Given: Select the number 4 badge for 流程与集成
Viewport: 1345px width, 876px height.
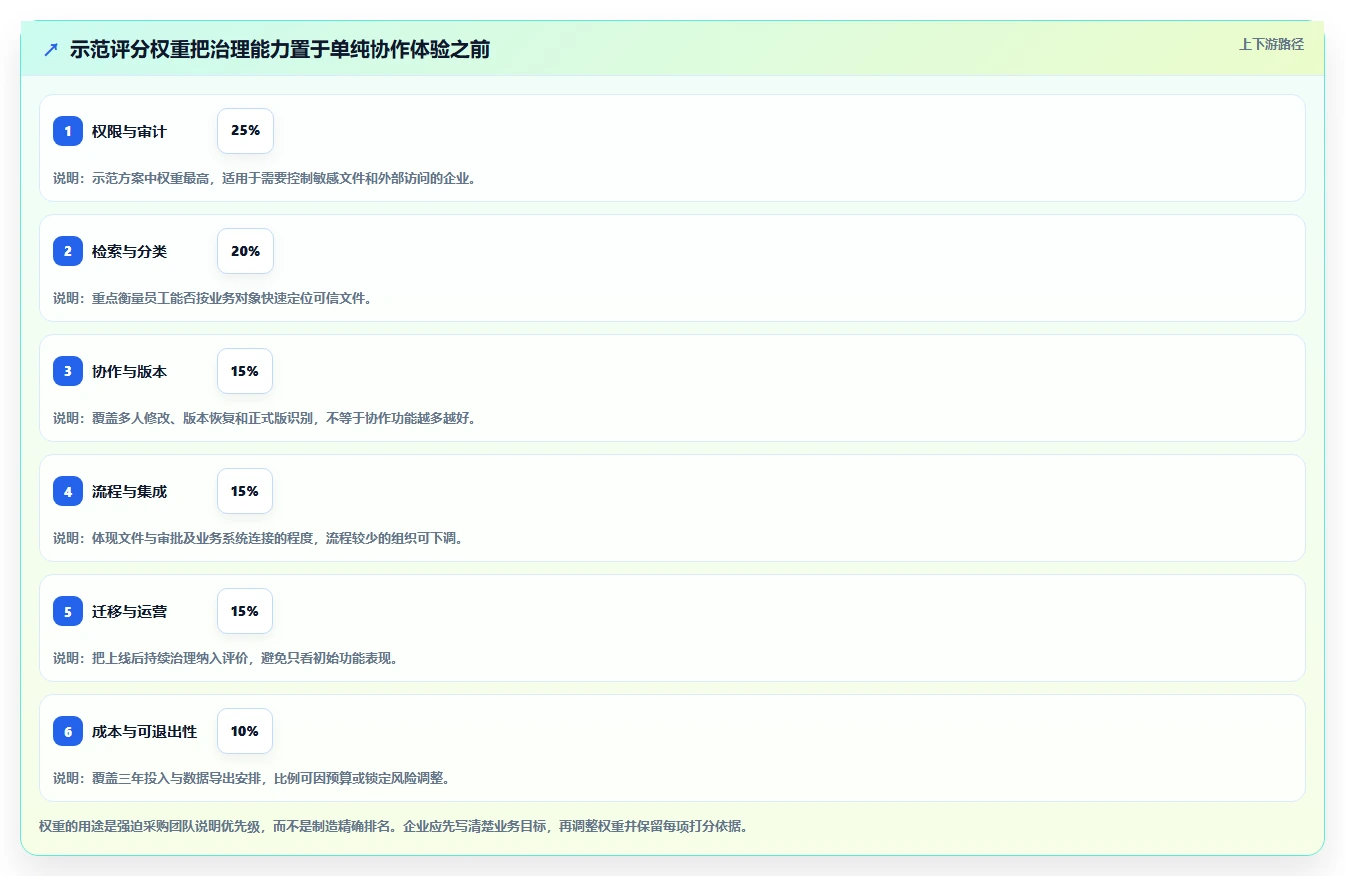Looking at the screenshot, I should pyautogui.click(x=68, y=491).
